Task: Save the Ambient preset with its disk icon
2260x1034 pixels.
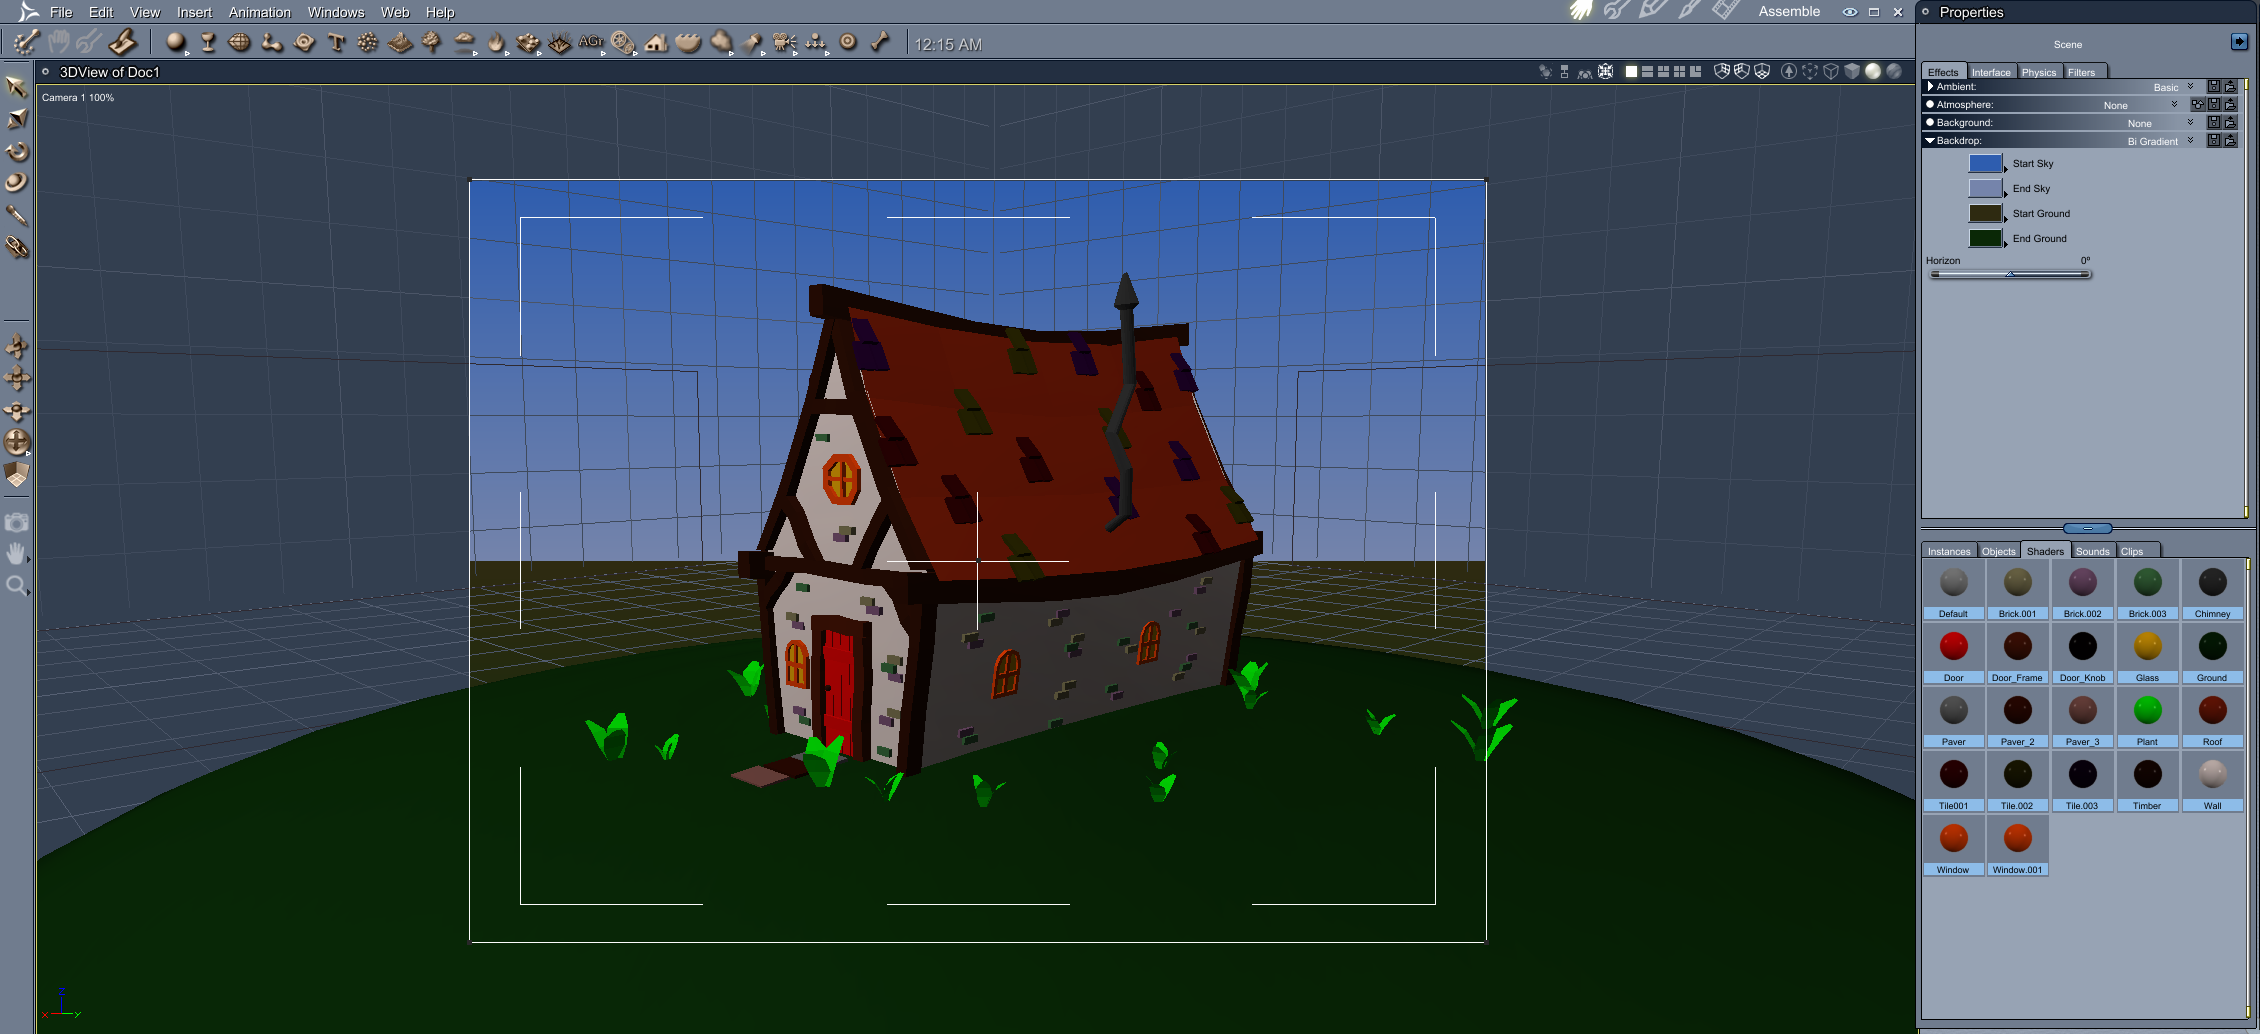Action: (x=2214, y=87)
